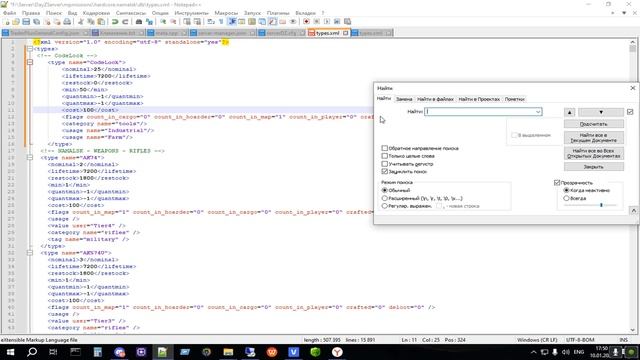The image size is (640, 360).
Task: Switch to the Найти в файлах tab
Action: coord(435,99)
